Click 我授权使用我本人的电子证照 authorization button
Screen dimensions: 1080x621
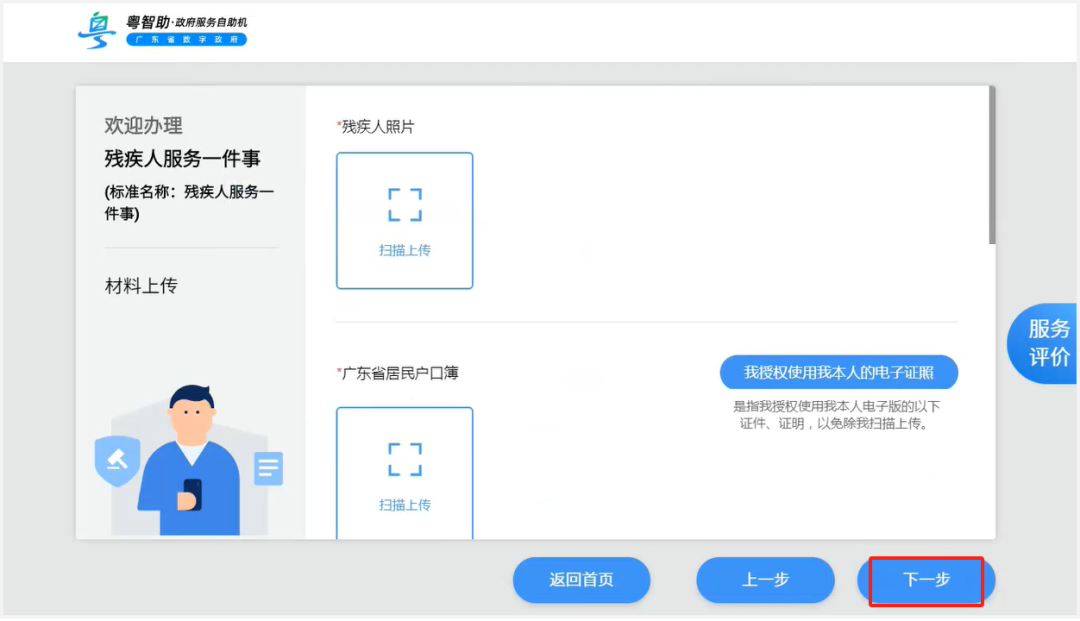[838, 371]
